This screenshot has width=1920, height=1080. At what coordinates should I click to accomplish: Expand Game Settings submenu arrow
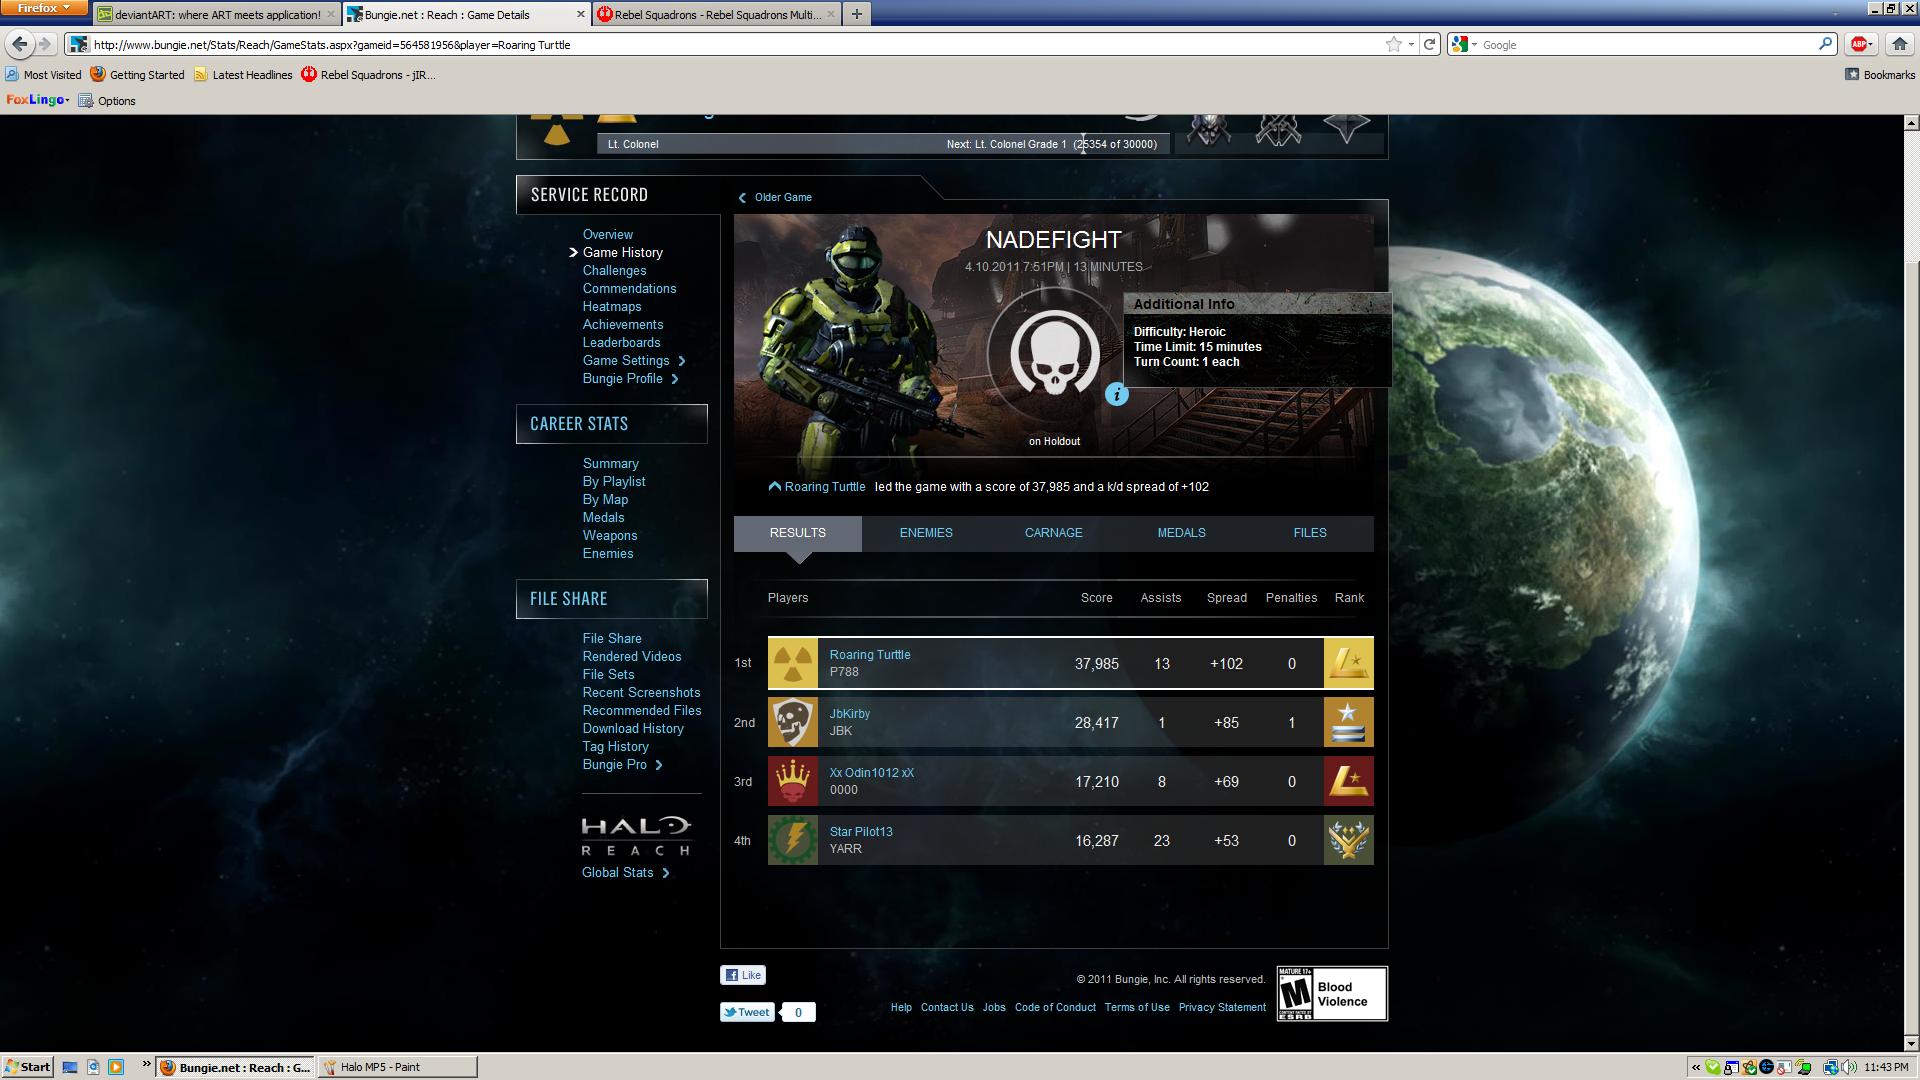point(682,361)
